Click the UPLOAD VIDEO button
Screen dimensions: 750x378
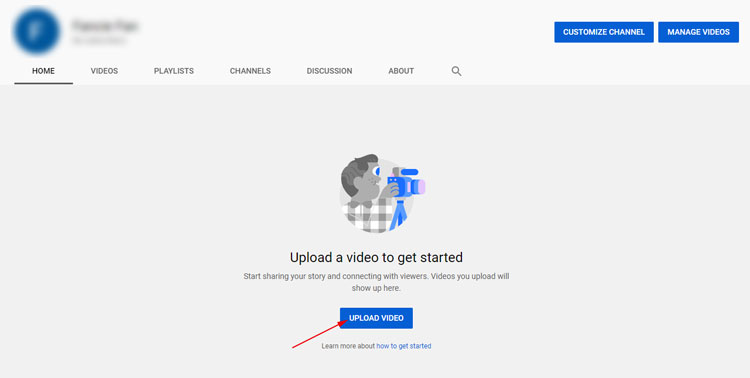[376, 318]
